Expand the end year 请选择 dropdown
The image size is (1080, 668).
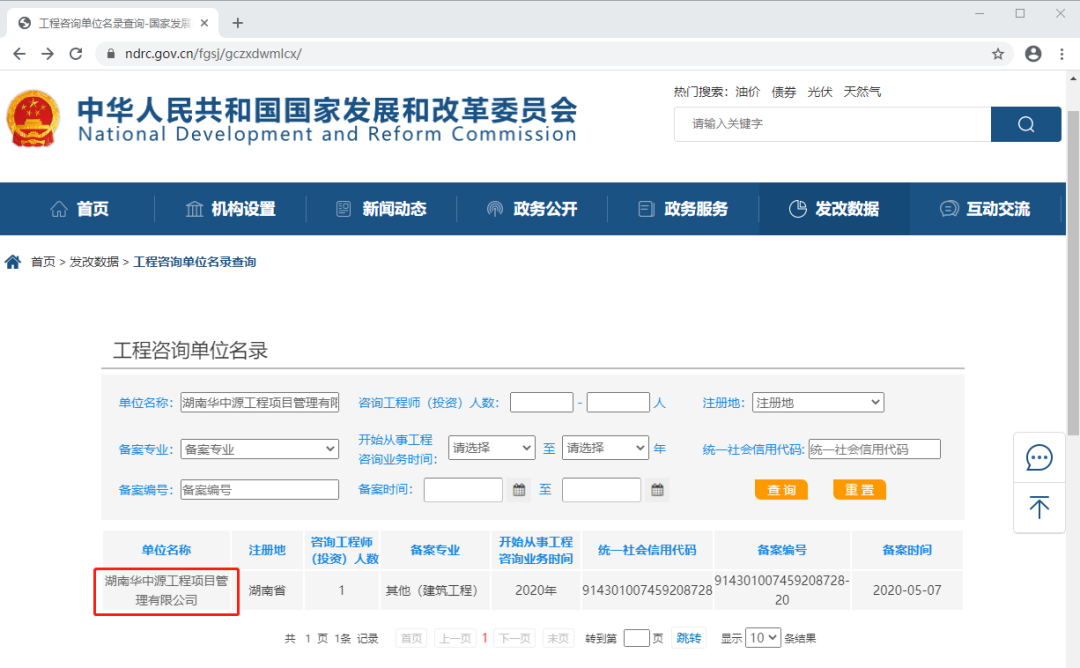(x=605, y=448)
